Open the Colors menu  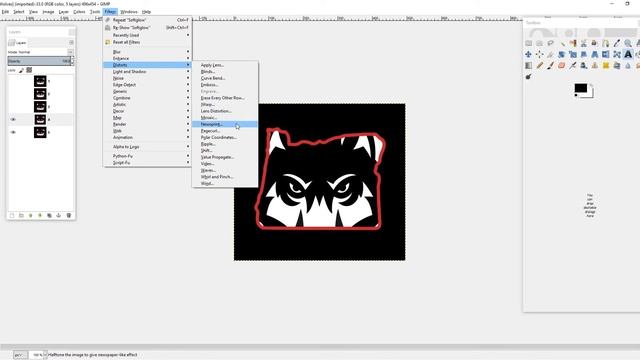(x=79, y=12)
